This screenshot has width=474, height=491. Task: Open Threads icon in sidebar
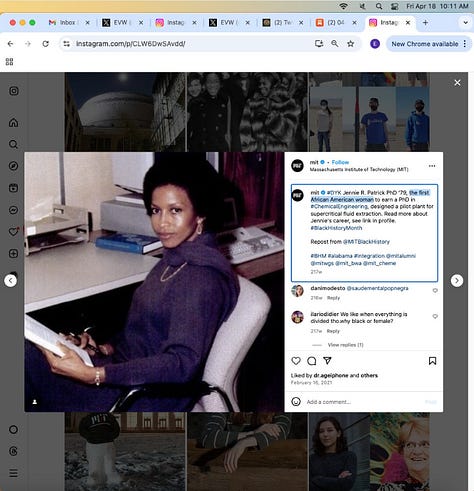[13, 451]
